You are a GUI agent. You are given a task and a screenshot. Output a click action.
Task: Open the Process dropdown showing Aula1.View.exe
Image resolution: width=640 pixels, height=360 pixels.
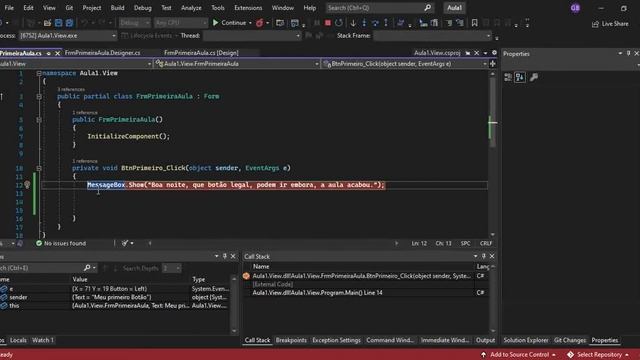[67, 36]
